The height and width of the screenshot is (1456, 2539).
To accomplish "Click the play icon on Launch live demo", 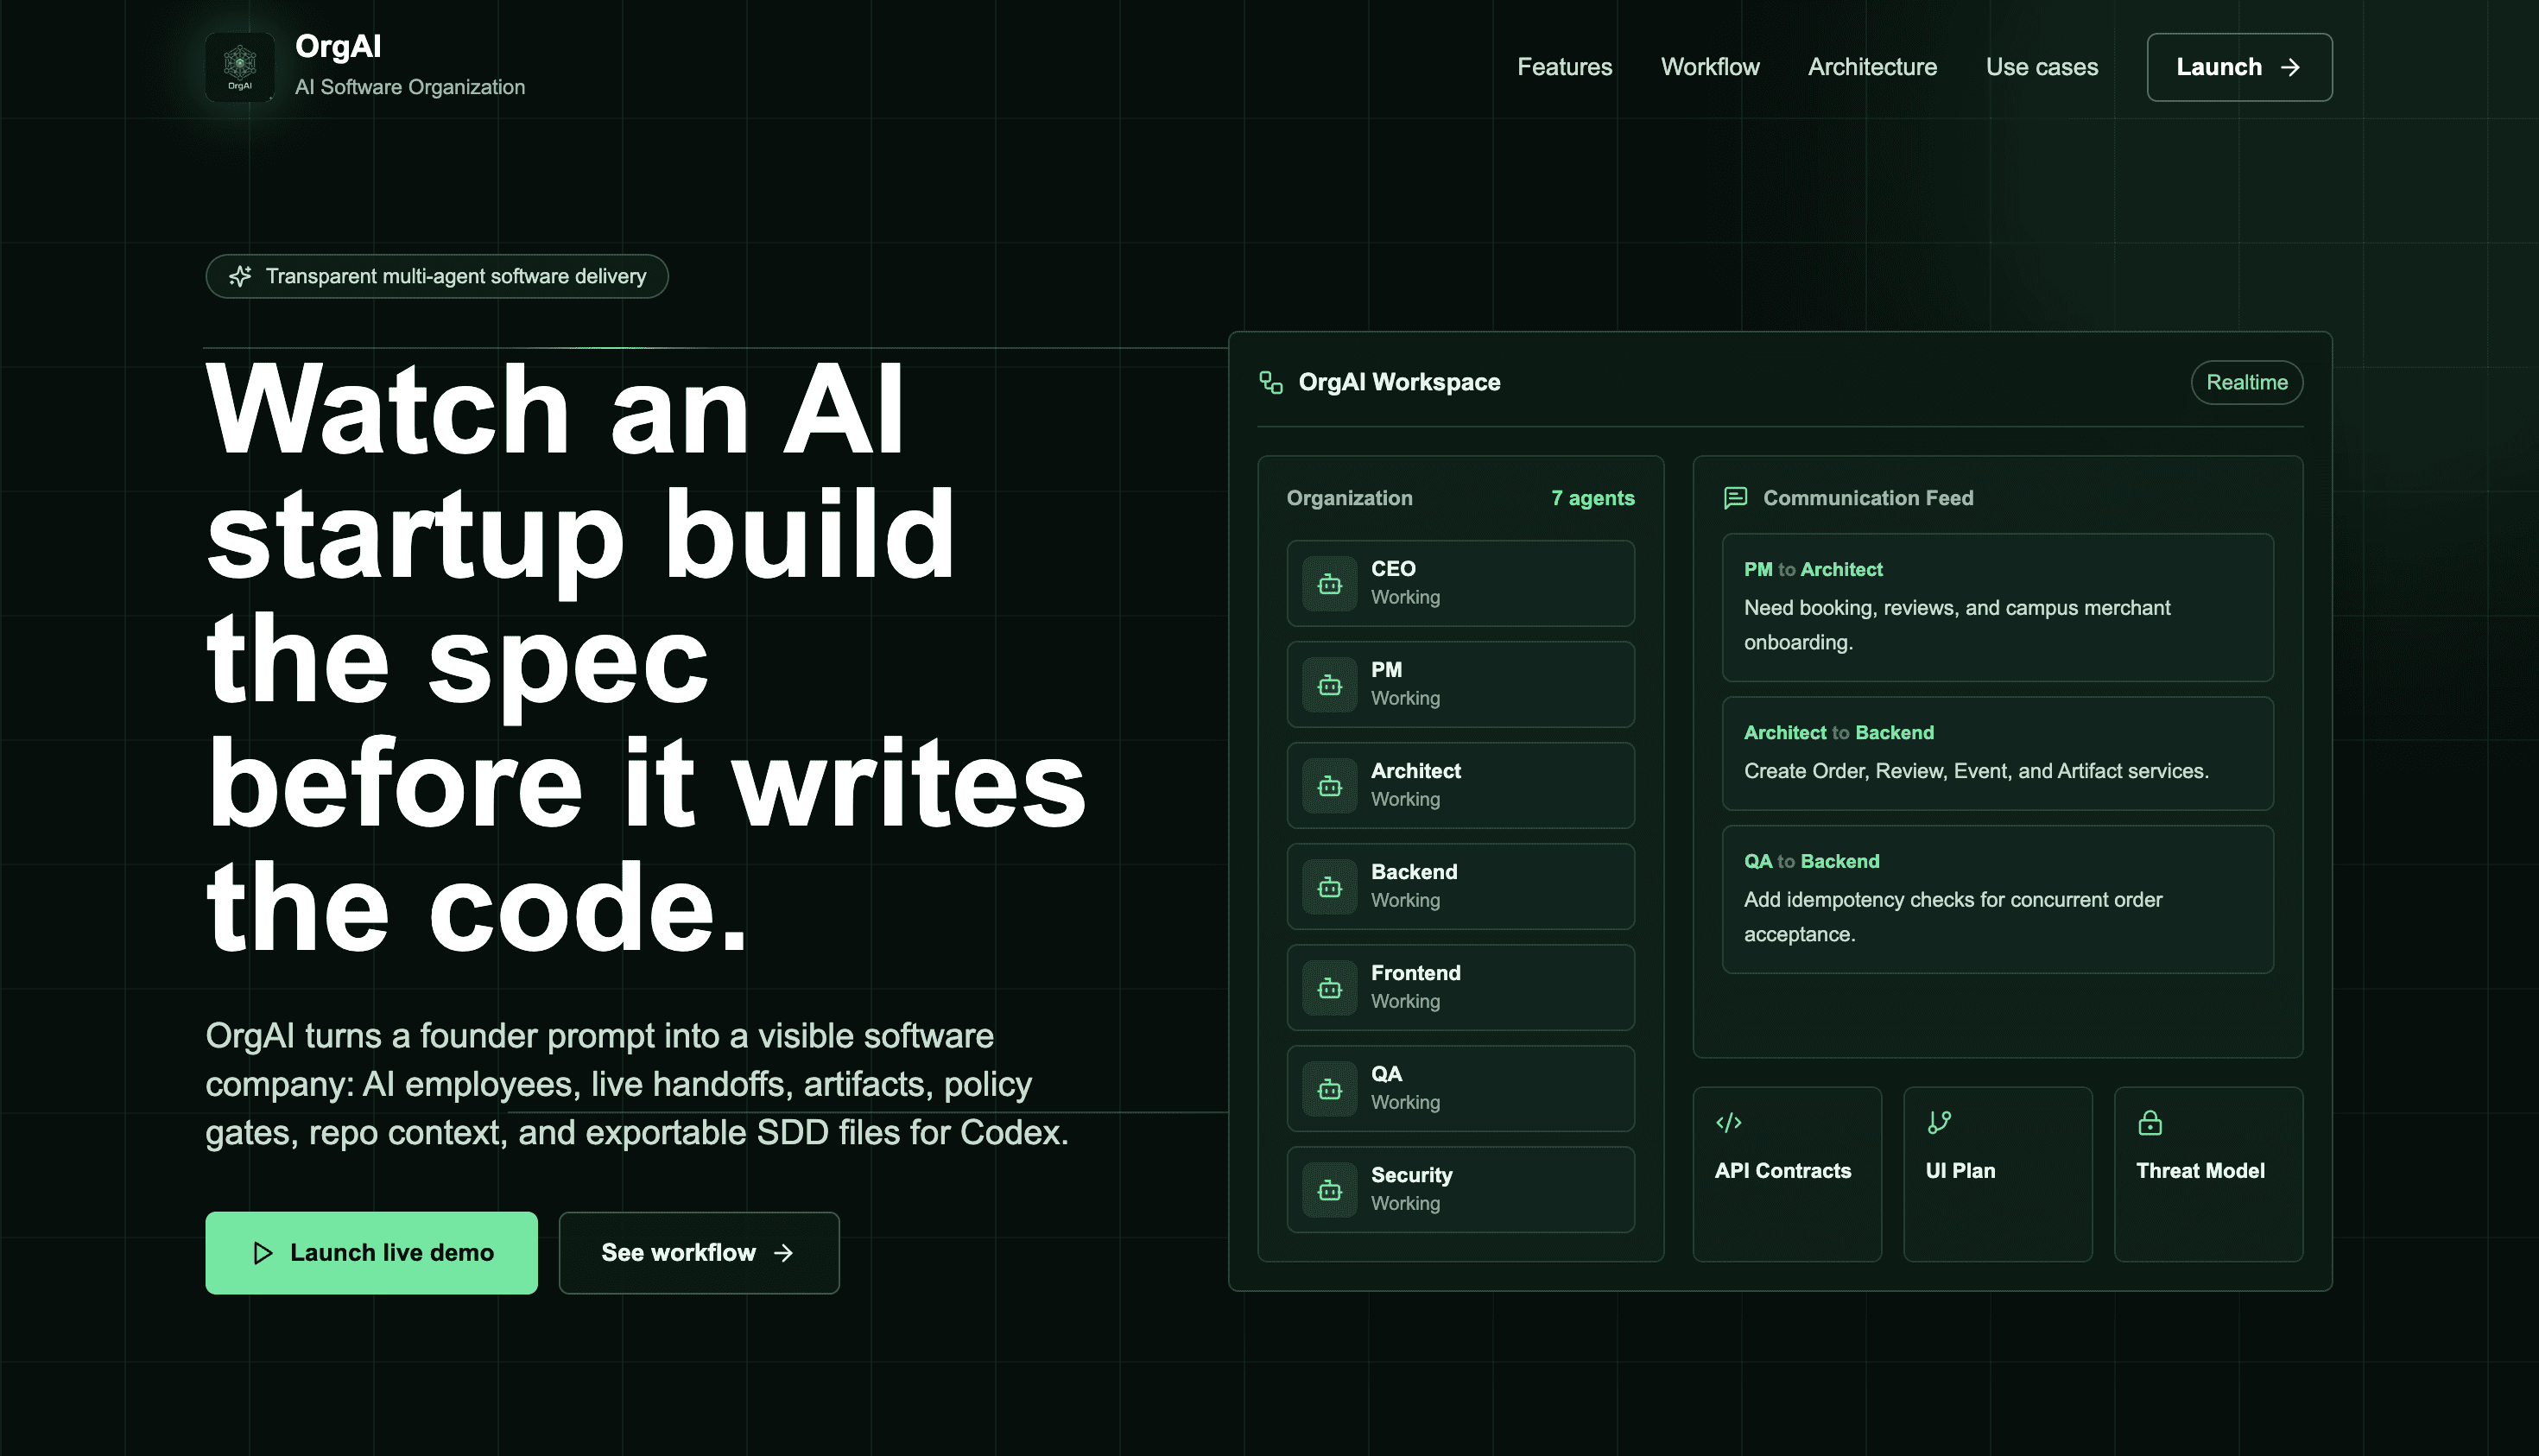I will pos(262,1253).
